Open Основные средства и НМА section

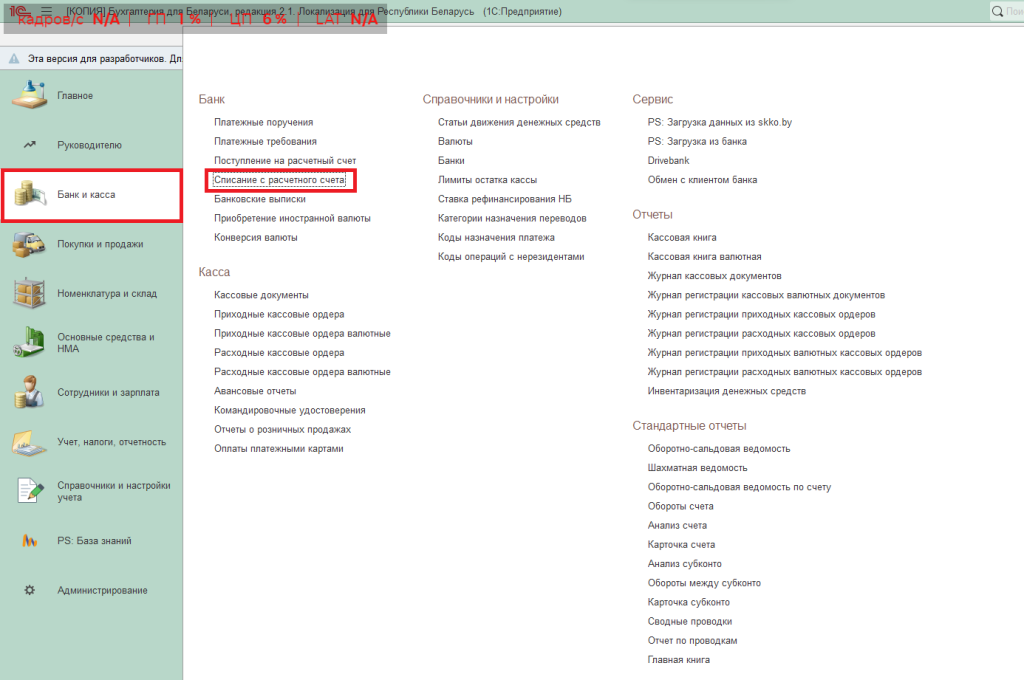pos(105,343)
